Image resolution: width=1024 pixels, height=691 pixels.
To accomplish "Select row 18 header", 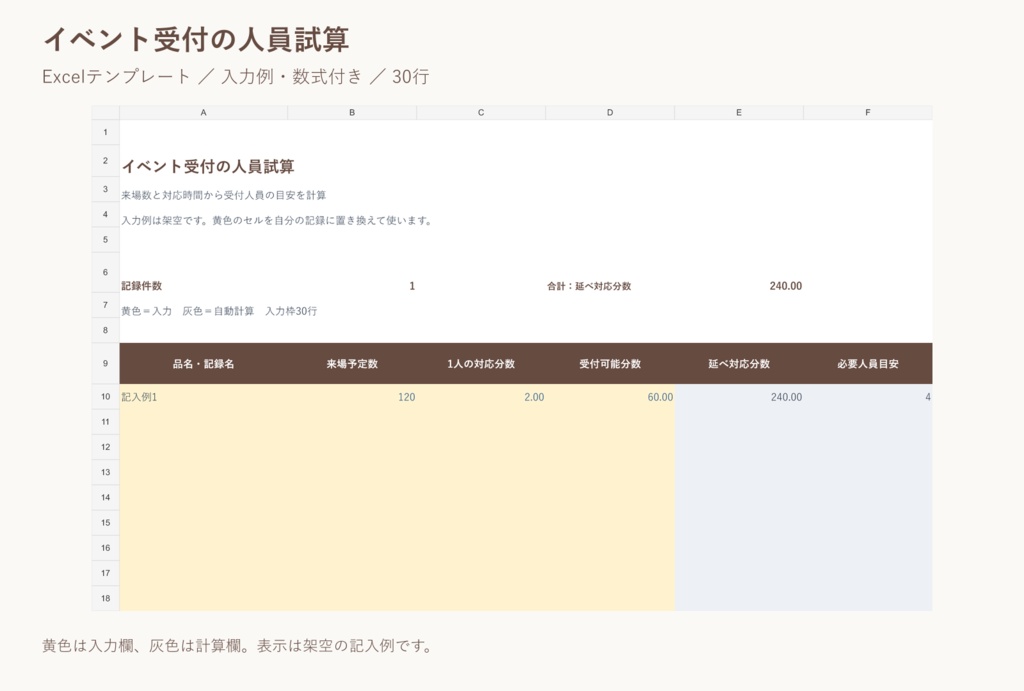I will (x=105, y=598).
